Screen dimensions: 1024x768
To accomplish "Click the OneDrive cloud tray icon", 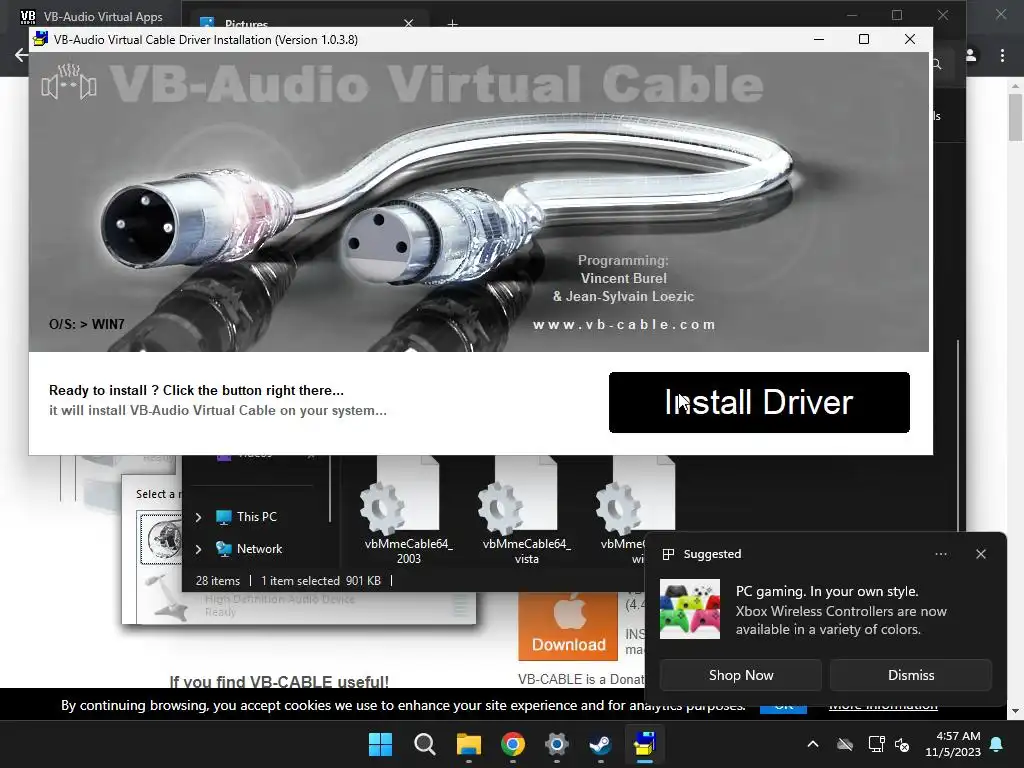I will (x=845, y=744).
